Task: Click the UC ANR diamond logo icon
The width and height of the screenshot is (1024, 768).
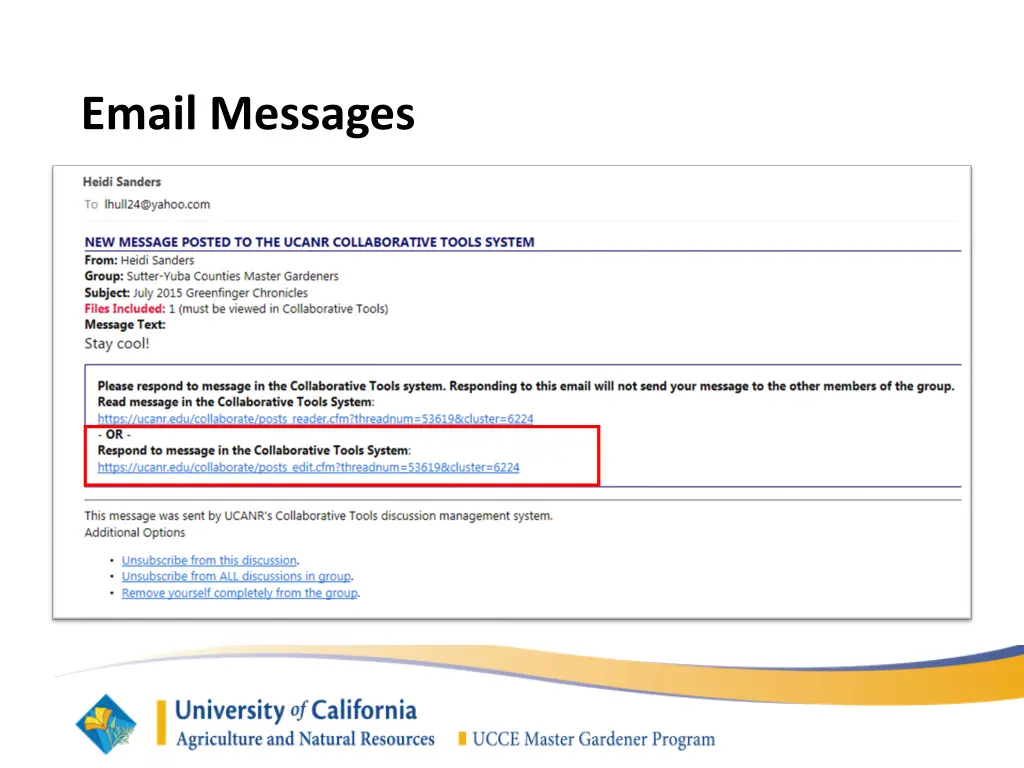Action: click(106, 724)
